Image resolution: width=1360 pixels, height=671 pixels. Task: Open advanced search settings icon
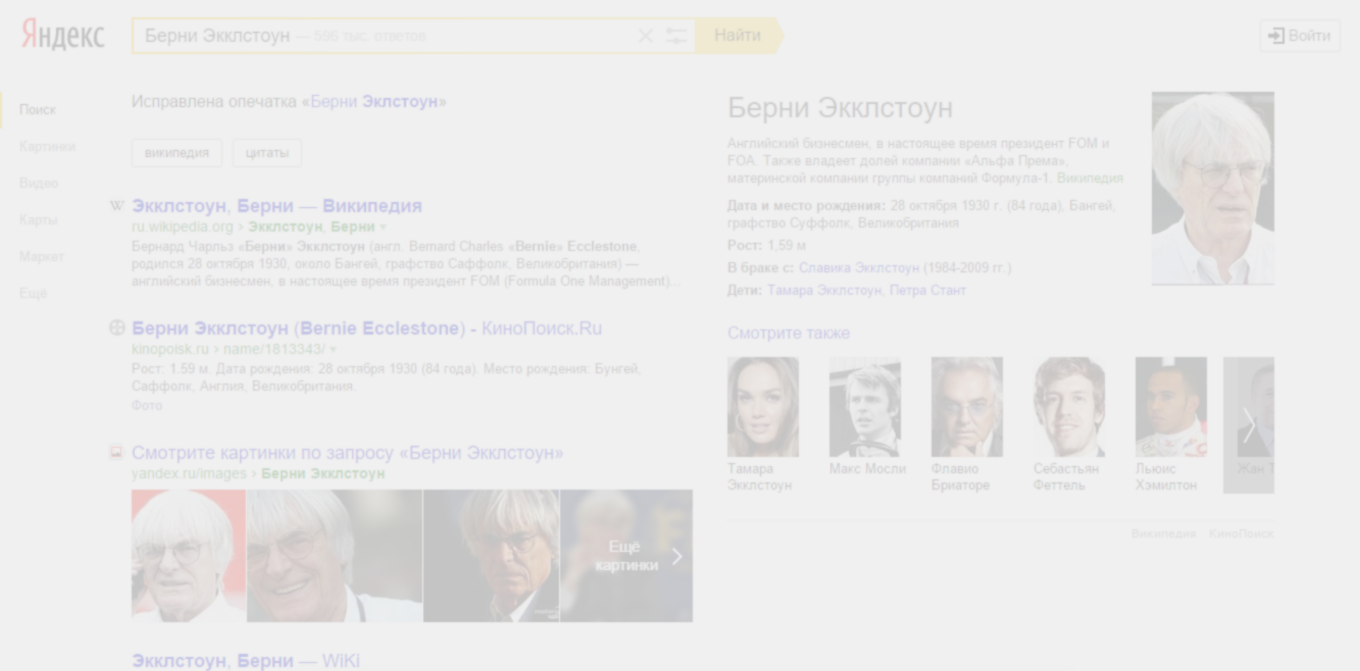(x=676, y=36)
